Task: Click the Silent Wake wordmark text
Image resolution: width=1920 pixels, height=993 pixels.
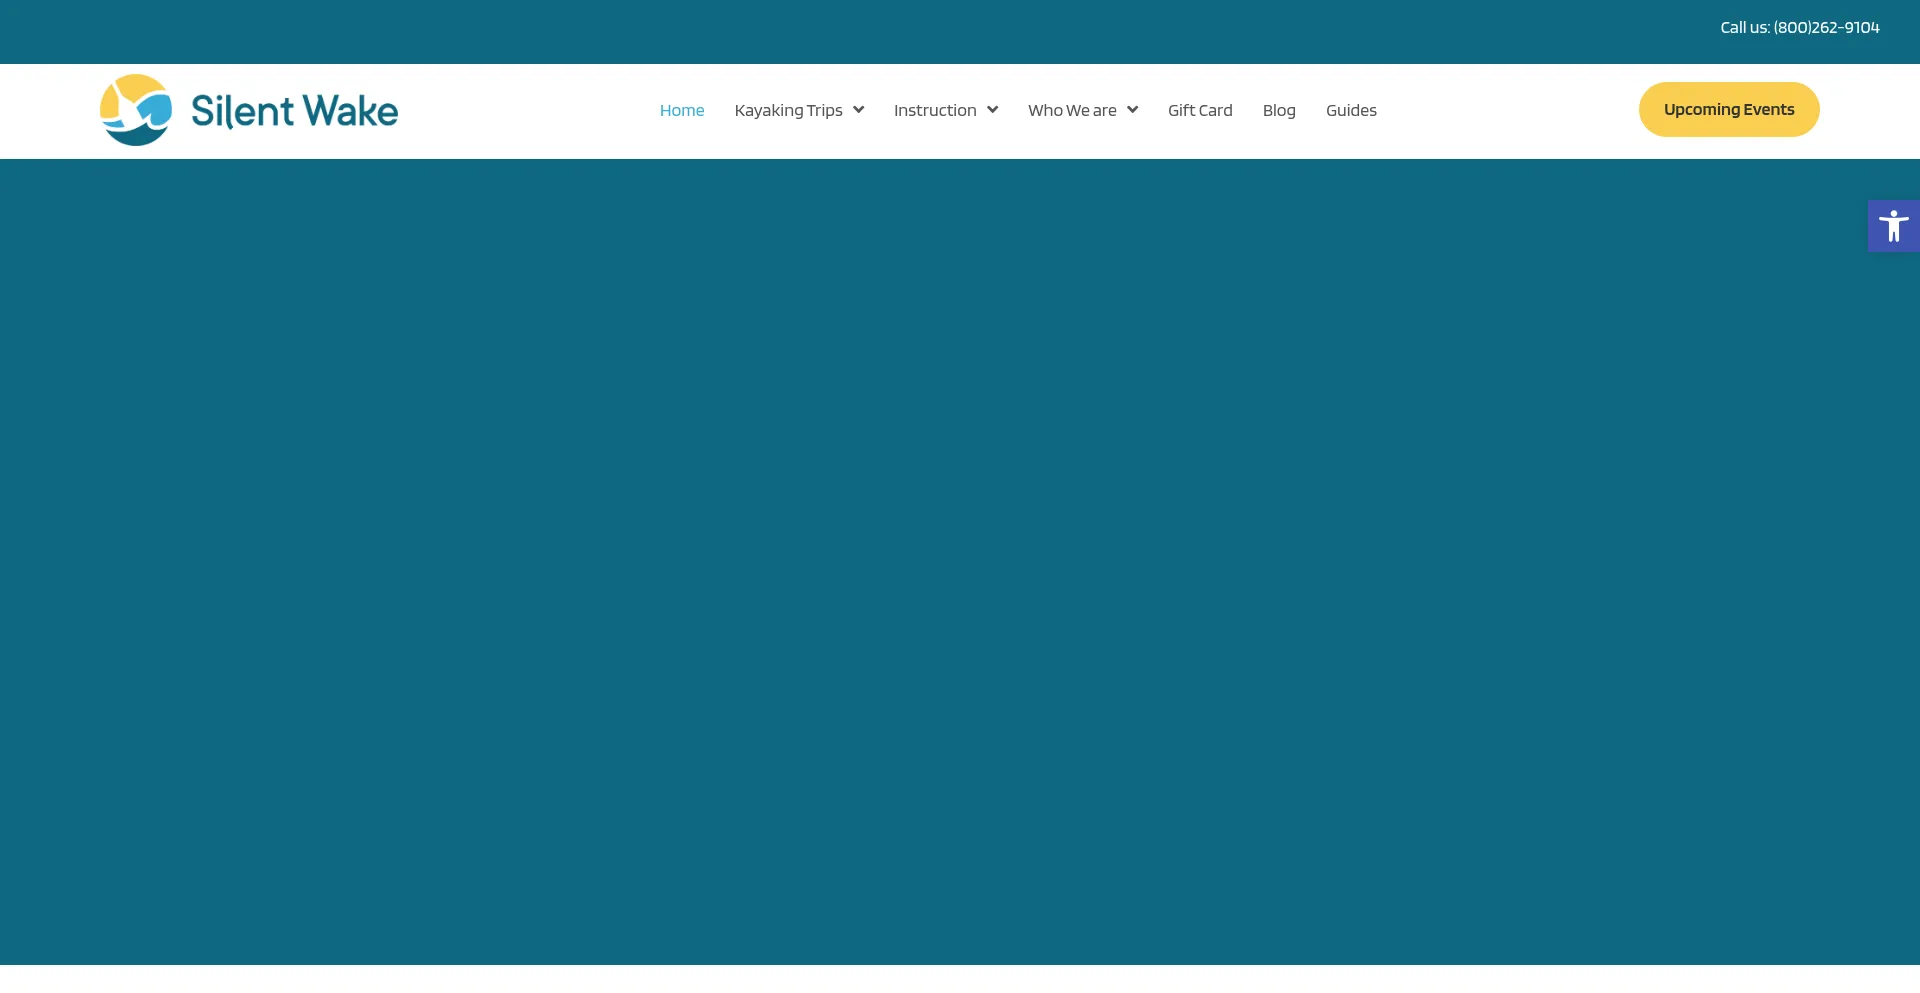Action: 294,111
